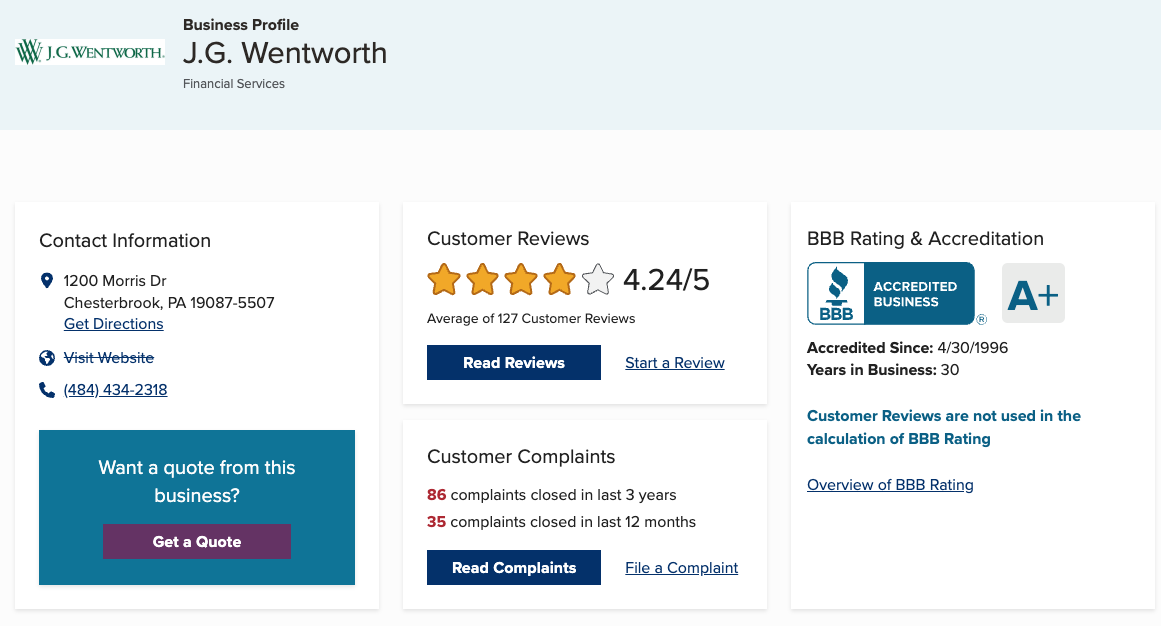The height and width of the screenshot is (626, 1161).
Task: Click the BBB Accredited Business seal
Action: pos(891,294)
